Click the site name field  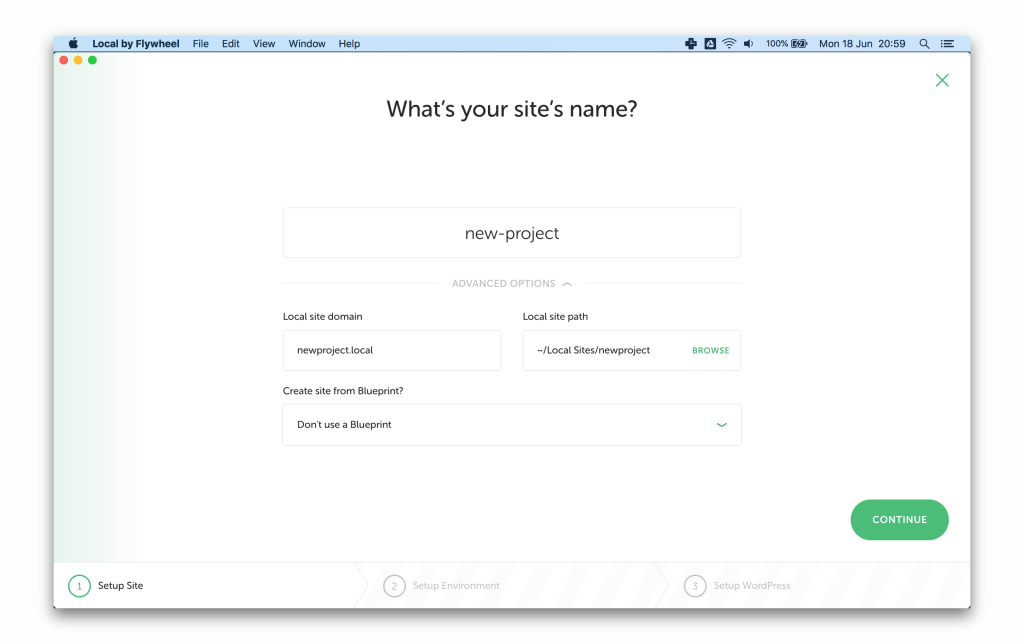(x=512, y=233)
